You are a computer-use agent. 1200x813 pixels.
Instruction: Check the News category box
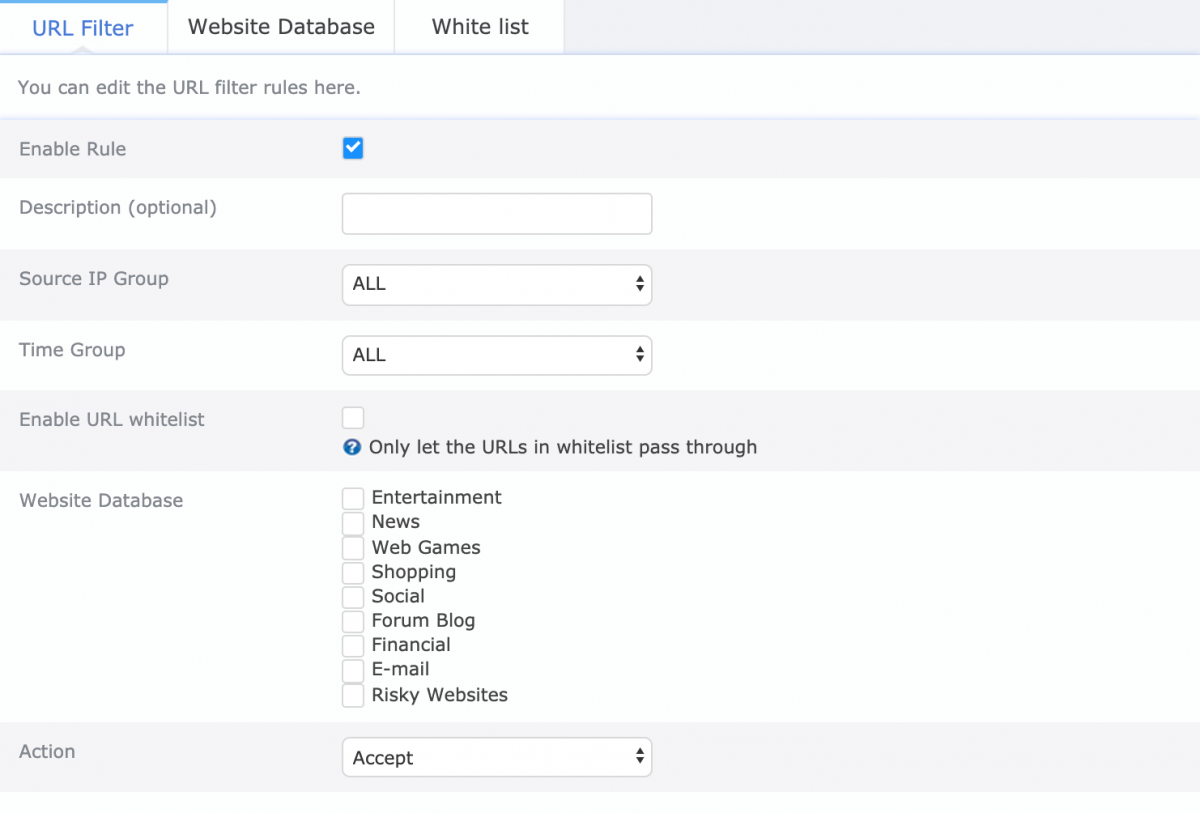point(353,523)
